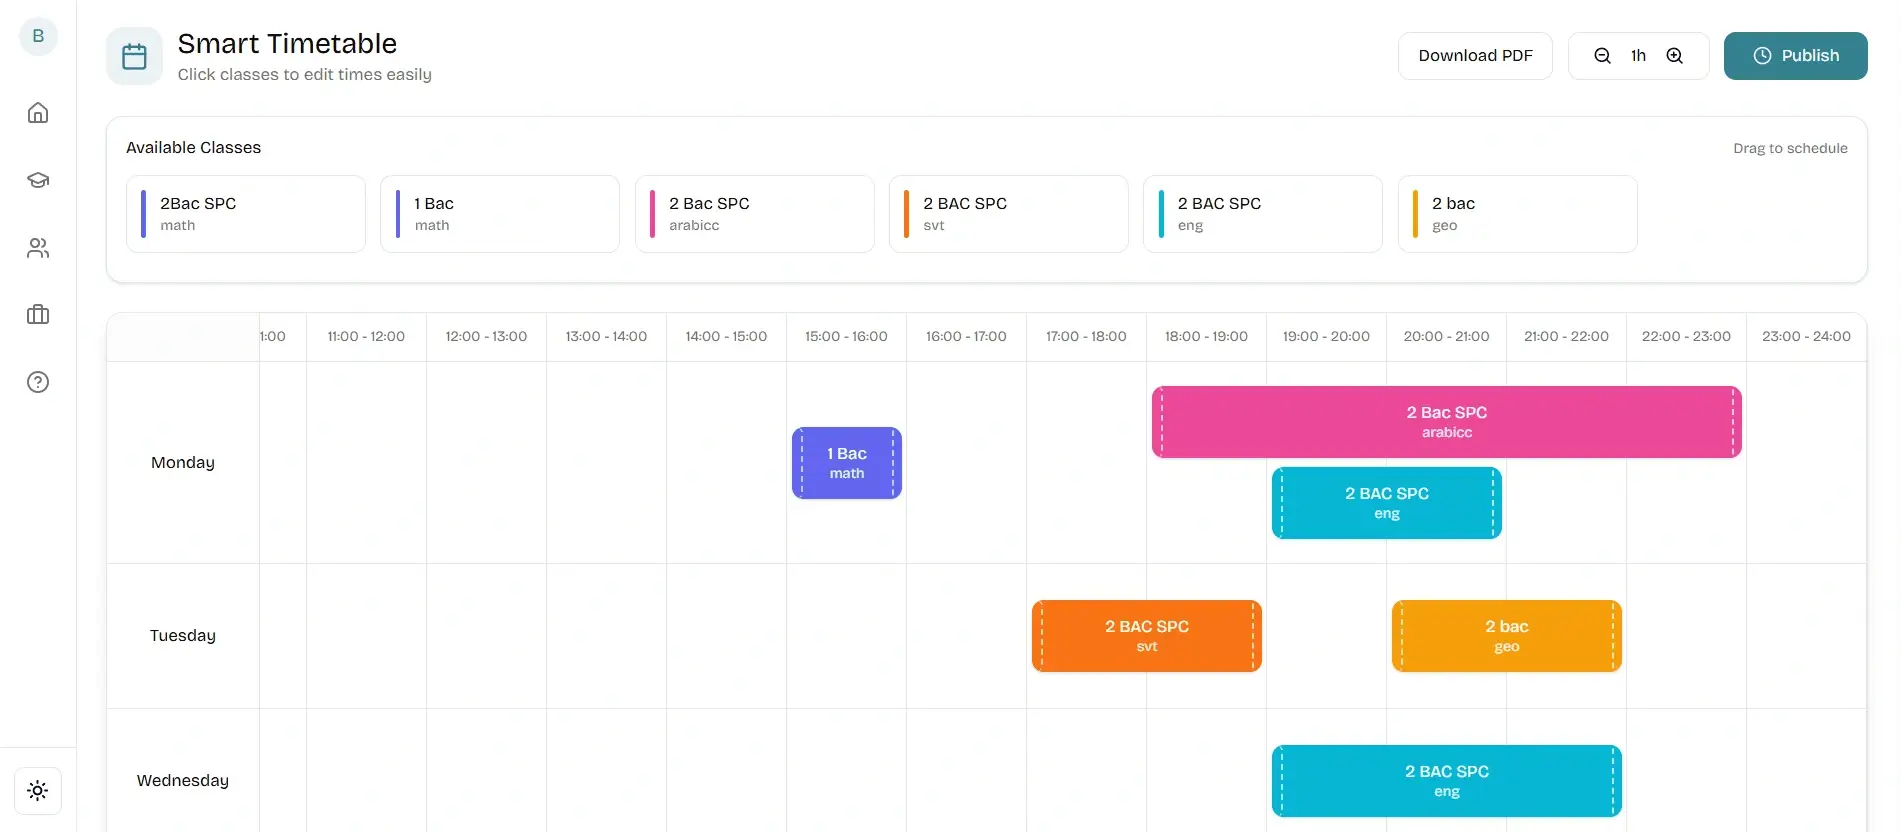Click the Monday 1 Bac math block
The image size is (1901, 832).
pos(847,463)
